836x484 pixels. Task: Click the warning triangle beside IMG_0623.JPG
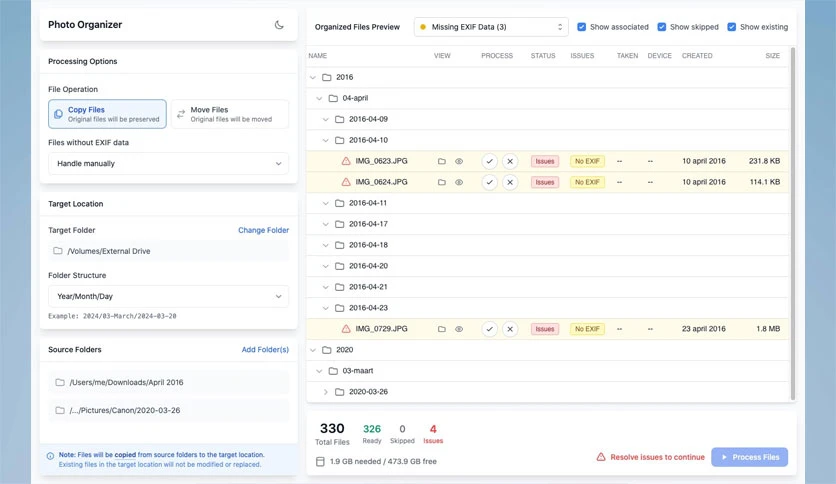[346, 161]
